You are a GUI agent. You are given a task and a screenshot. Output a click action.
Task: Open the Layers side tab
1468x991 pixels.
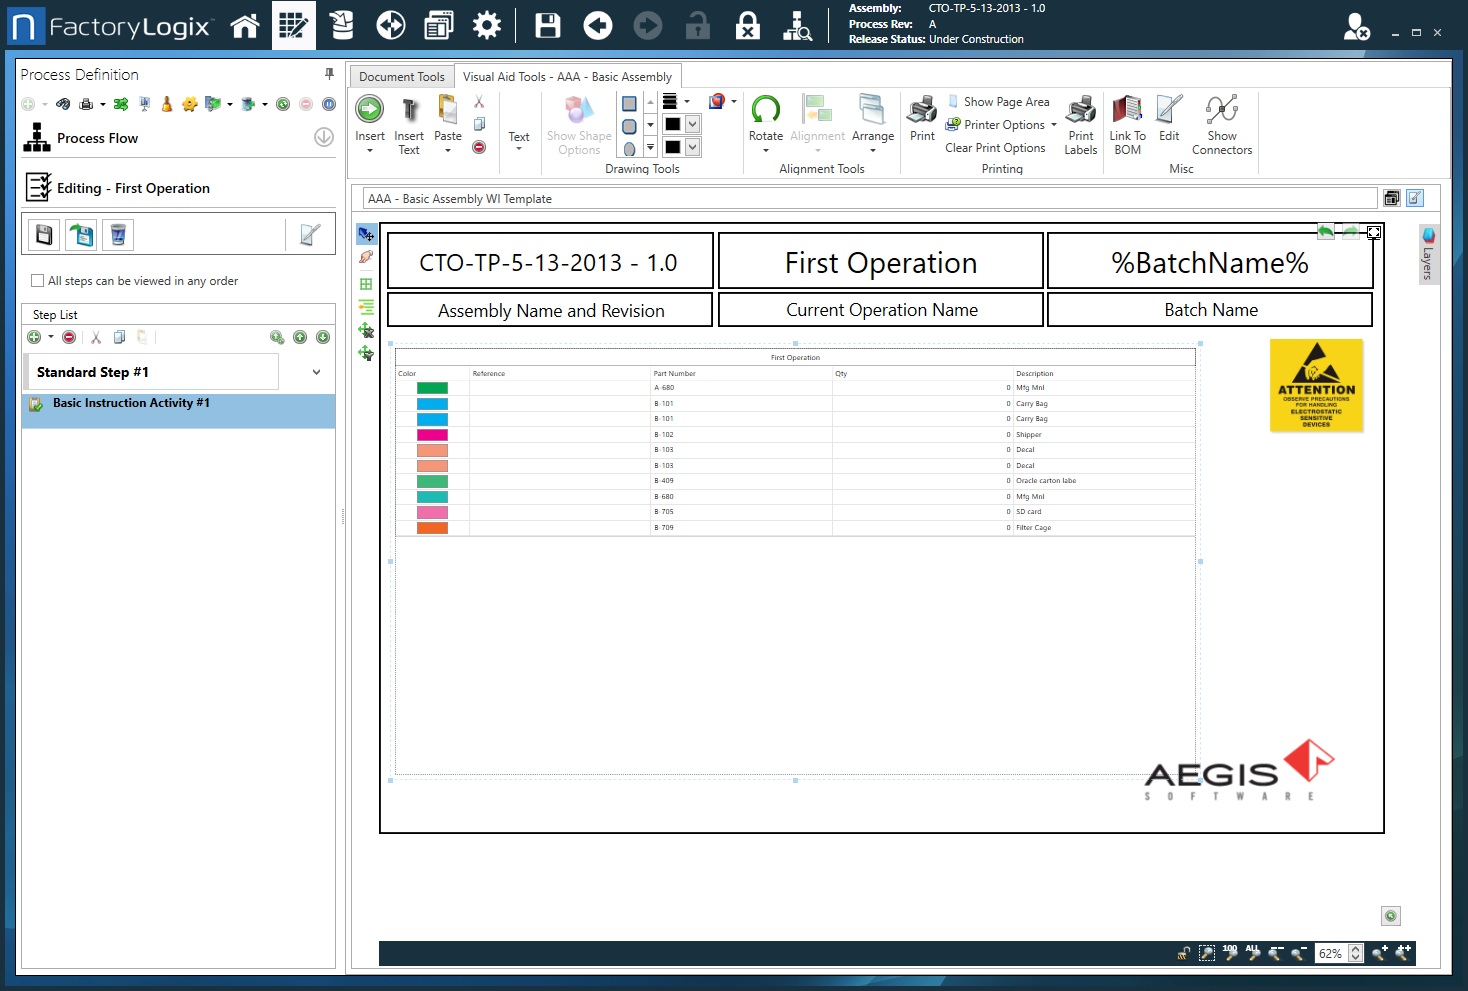1429,255
